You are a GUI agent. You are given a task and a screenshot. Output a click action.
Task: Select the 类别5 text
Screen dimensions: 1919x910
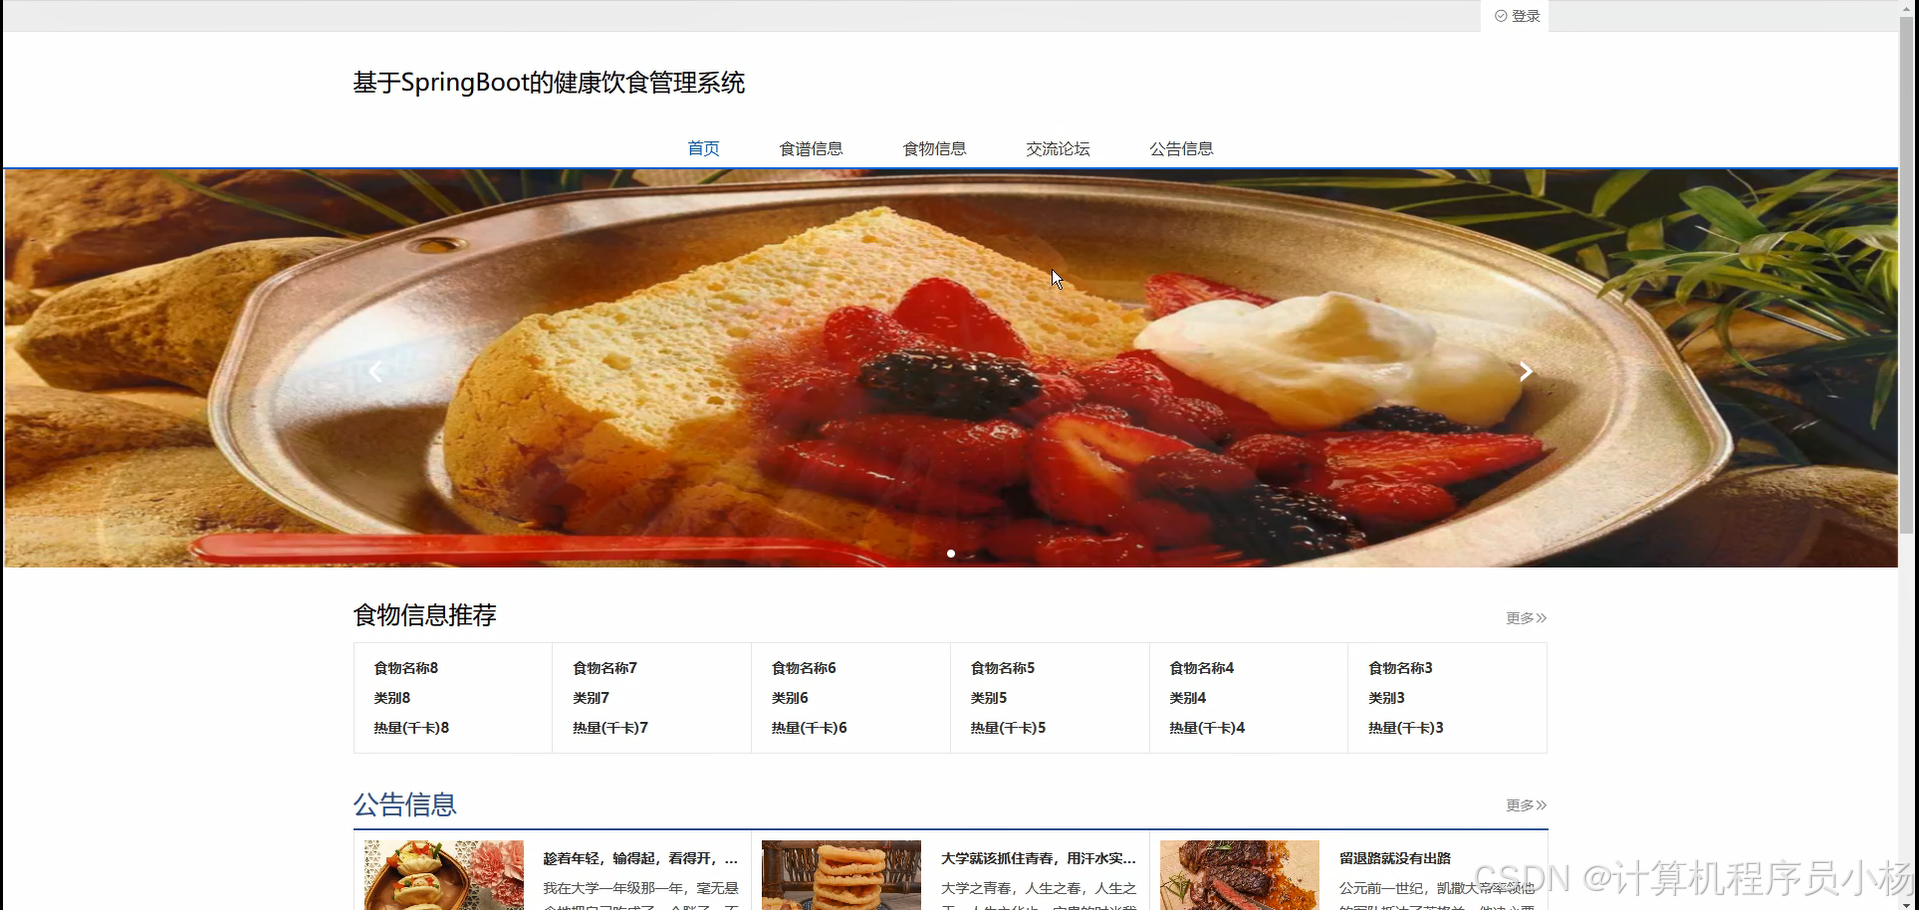click(989, 698)
